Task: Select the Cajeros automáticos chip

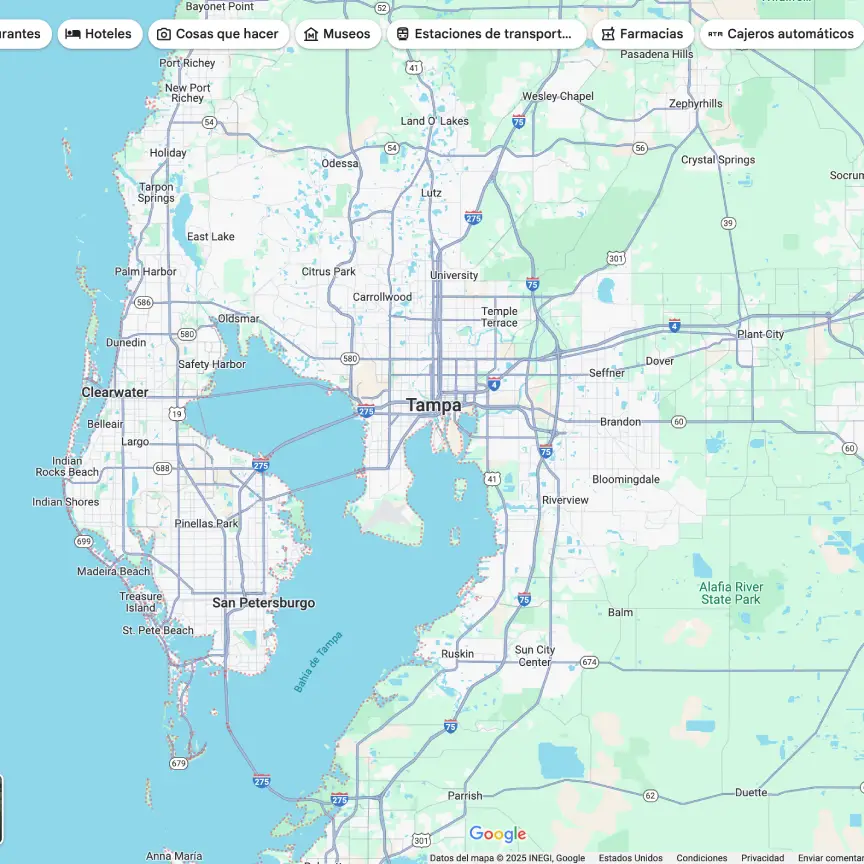Action: 782,34
